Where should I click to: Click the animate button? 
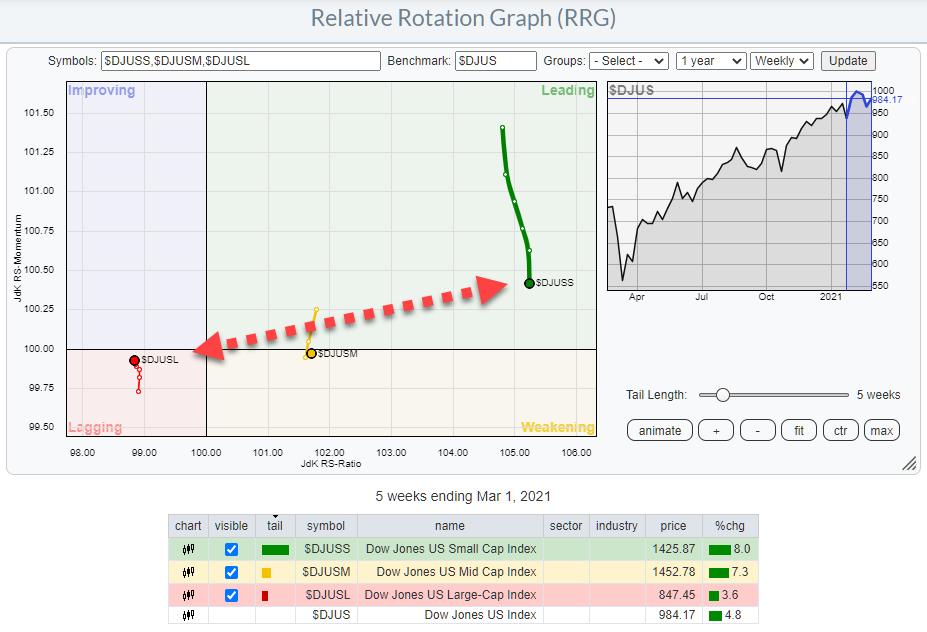pos(660,430)
